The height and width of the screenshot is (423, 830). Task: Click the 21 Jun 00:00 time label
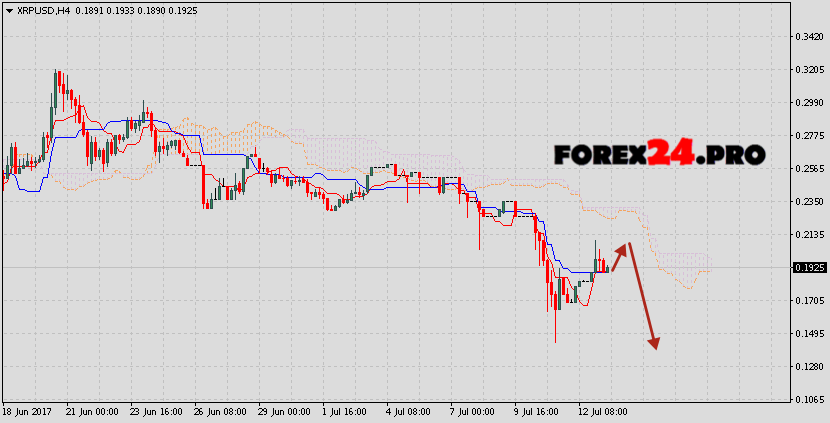tap(93, 411)
